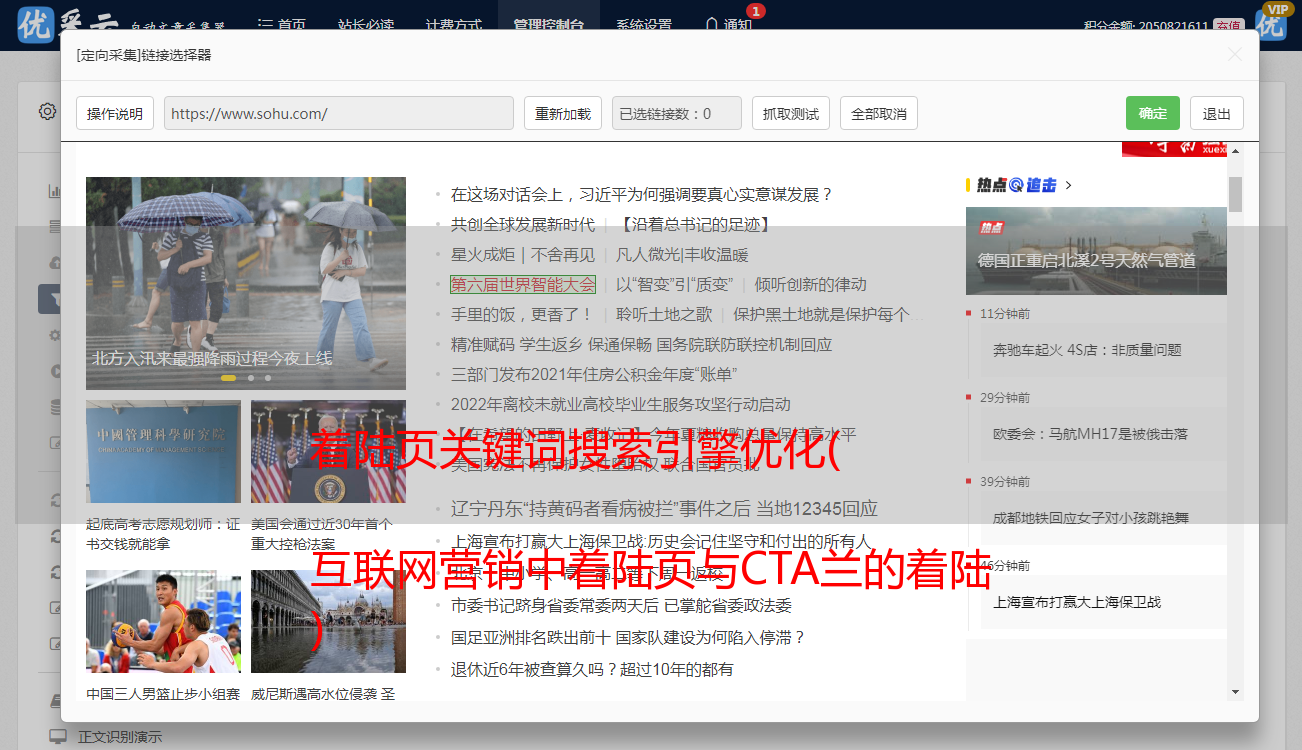
Task: Click 全部取消 to deselect all
Action: click(x=879, y=113)
